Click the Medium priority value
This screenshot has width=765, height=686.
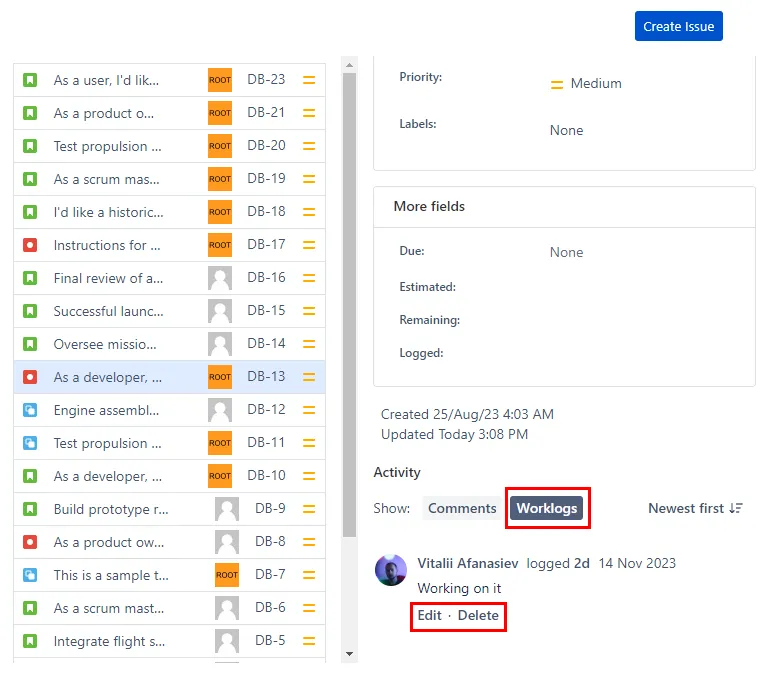coord(596,83)
